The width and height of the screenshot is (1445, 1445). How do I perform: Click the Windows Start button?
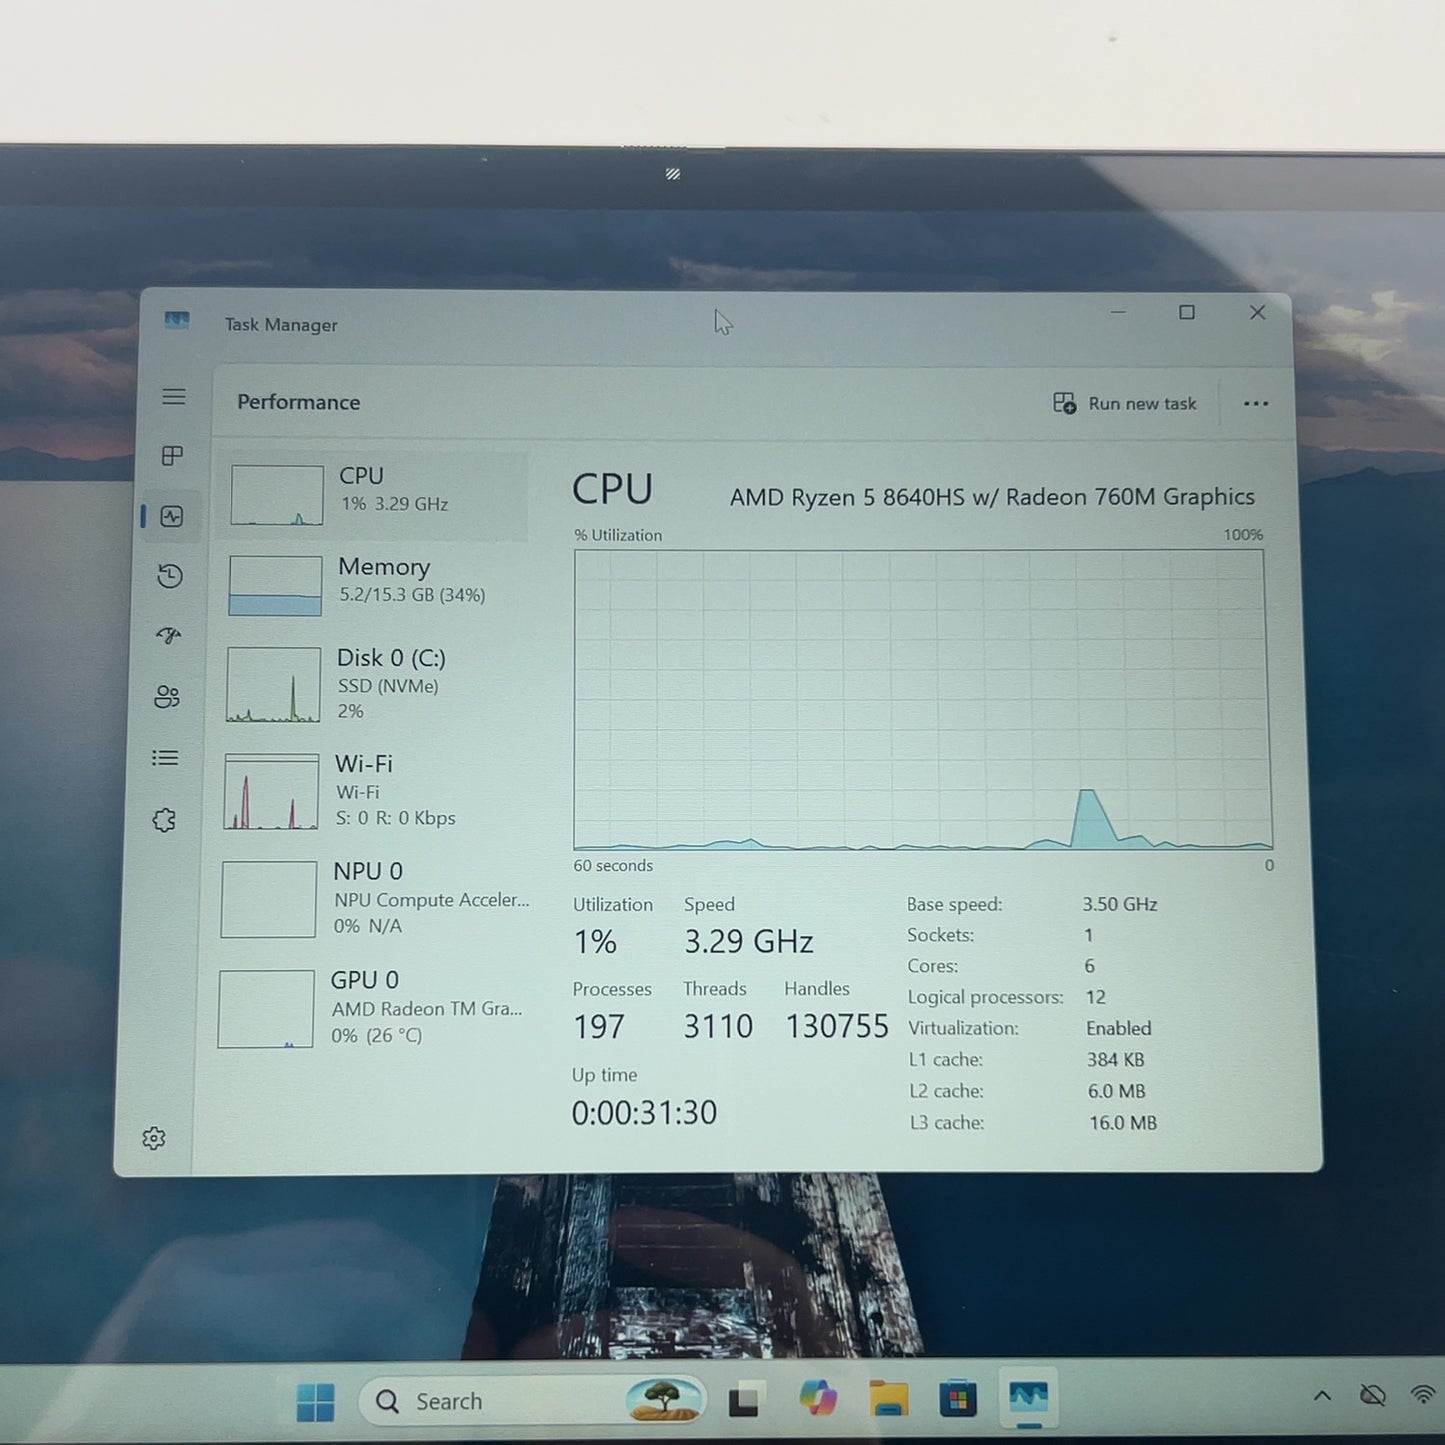pyautogui.click(x=316, y=1402)
